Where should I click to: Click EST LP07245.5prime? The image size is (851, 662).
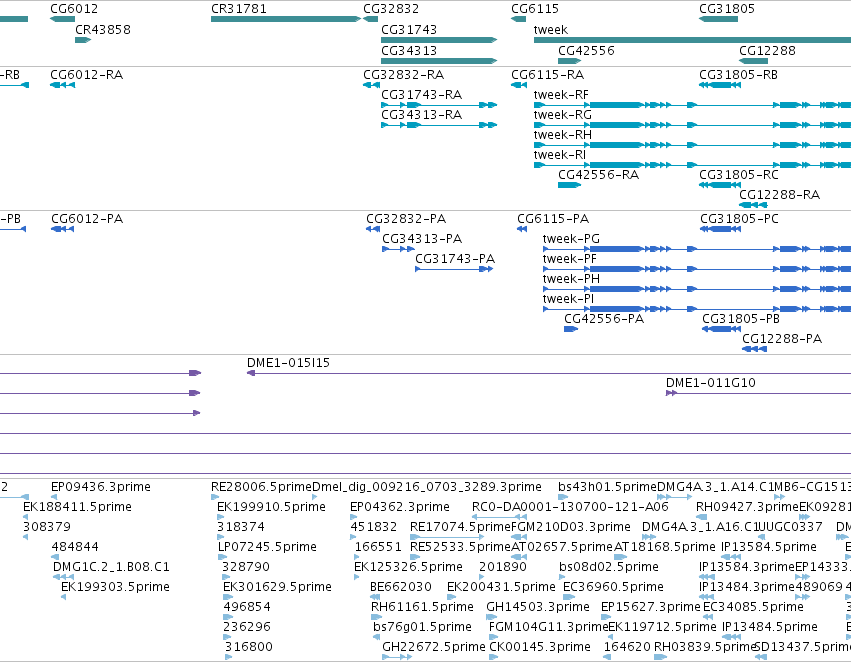pyautogui.click(x=267, y=548)
